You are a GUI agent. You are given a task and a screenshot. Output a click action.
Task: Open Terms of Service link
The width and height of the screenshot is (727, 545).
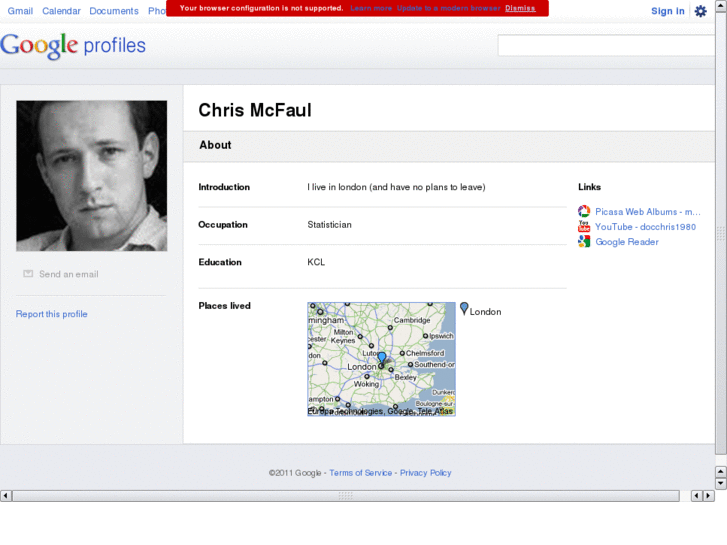[x=361, y=473]
